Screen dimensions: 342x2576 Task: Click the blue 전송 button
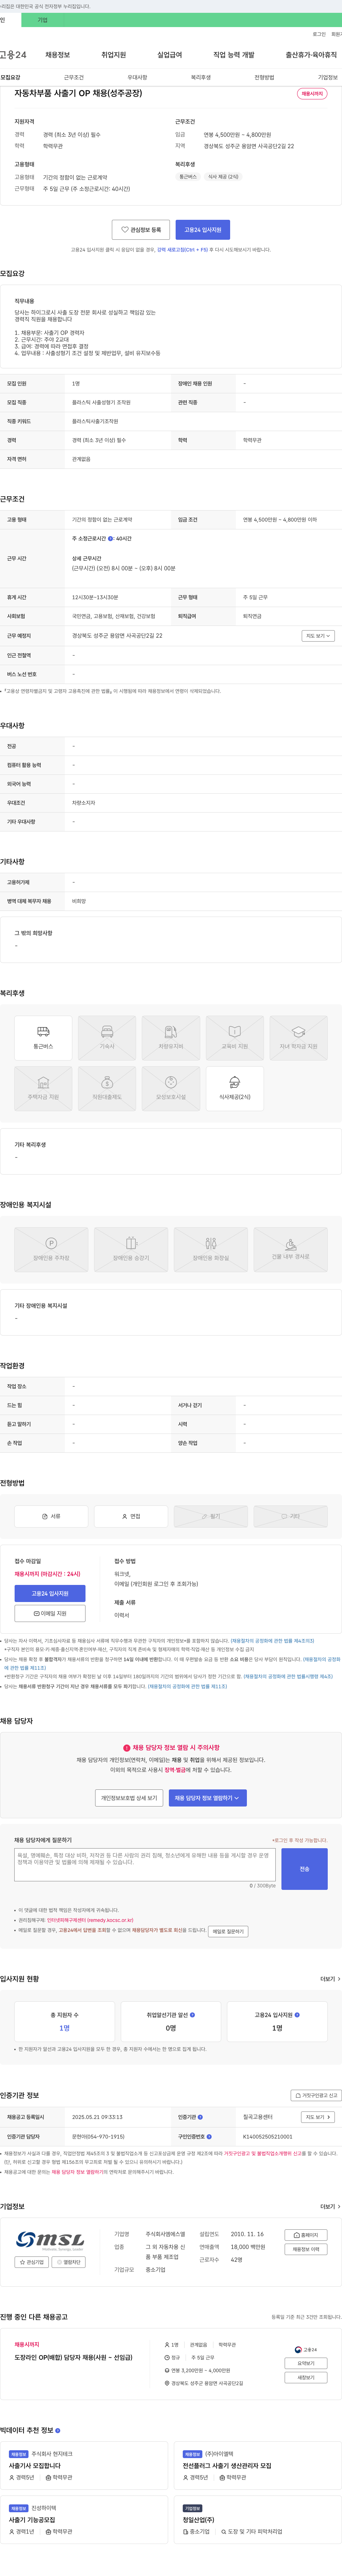[304, 1869]
